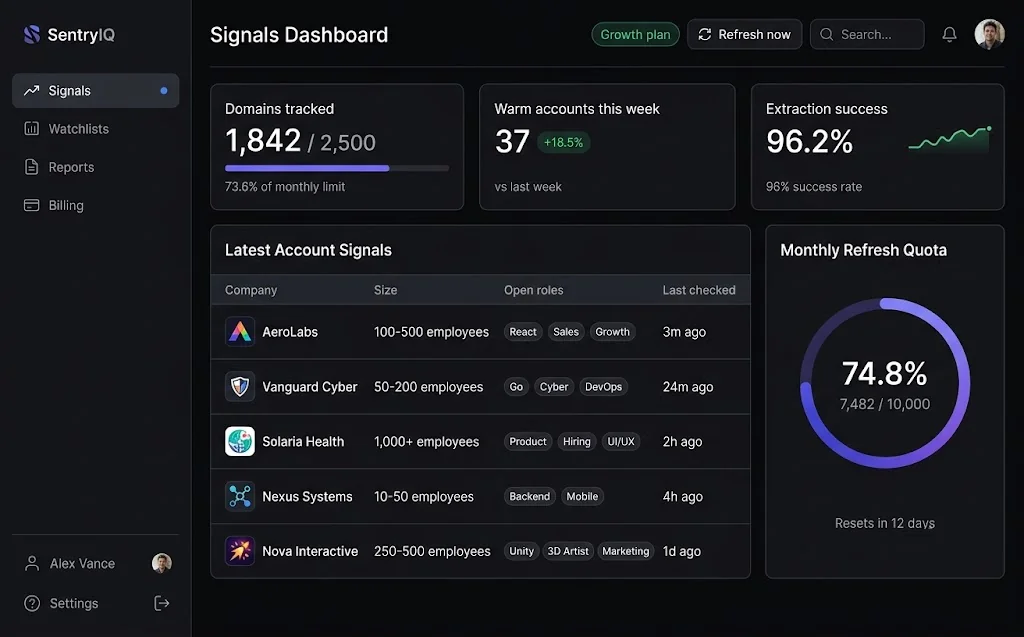Click the refresh arrows icon
This screenshot has height=637, width=1024.
[x=705, y=35]
